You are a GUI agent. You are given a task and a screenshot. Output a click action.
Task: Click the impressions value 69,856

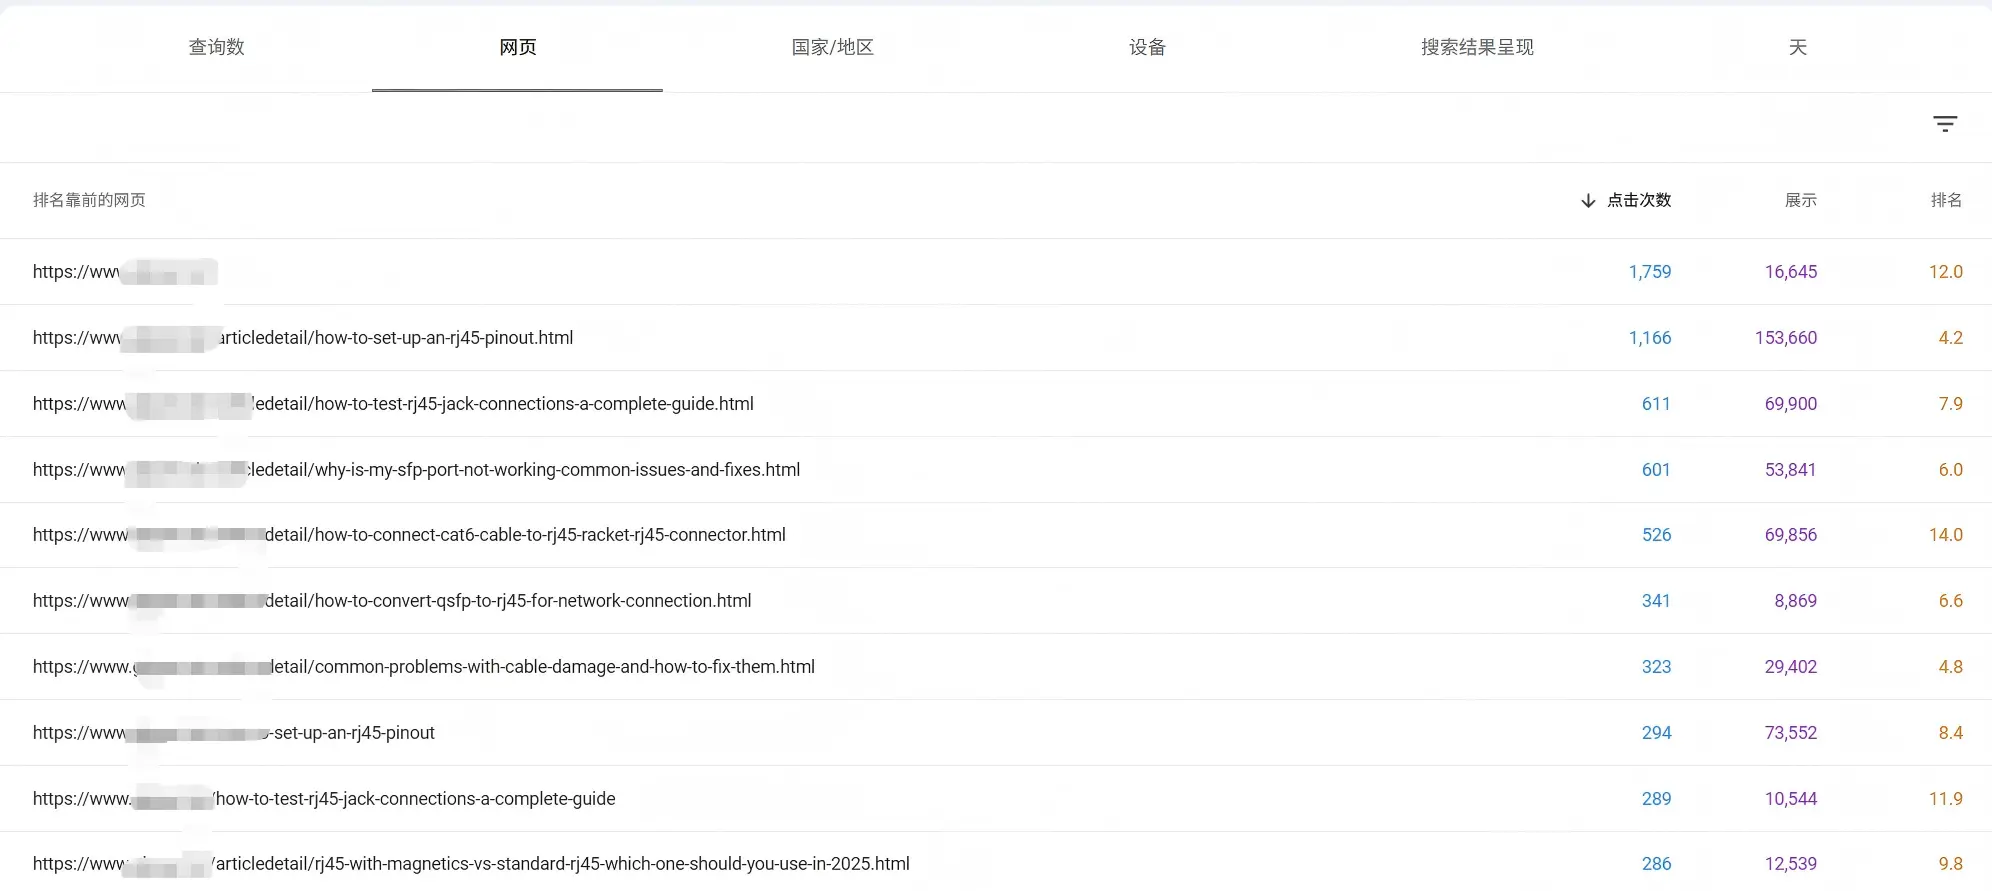click(1791, 535)
